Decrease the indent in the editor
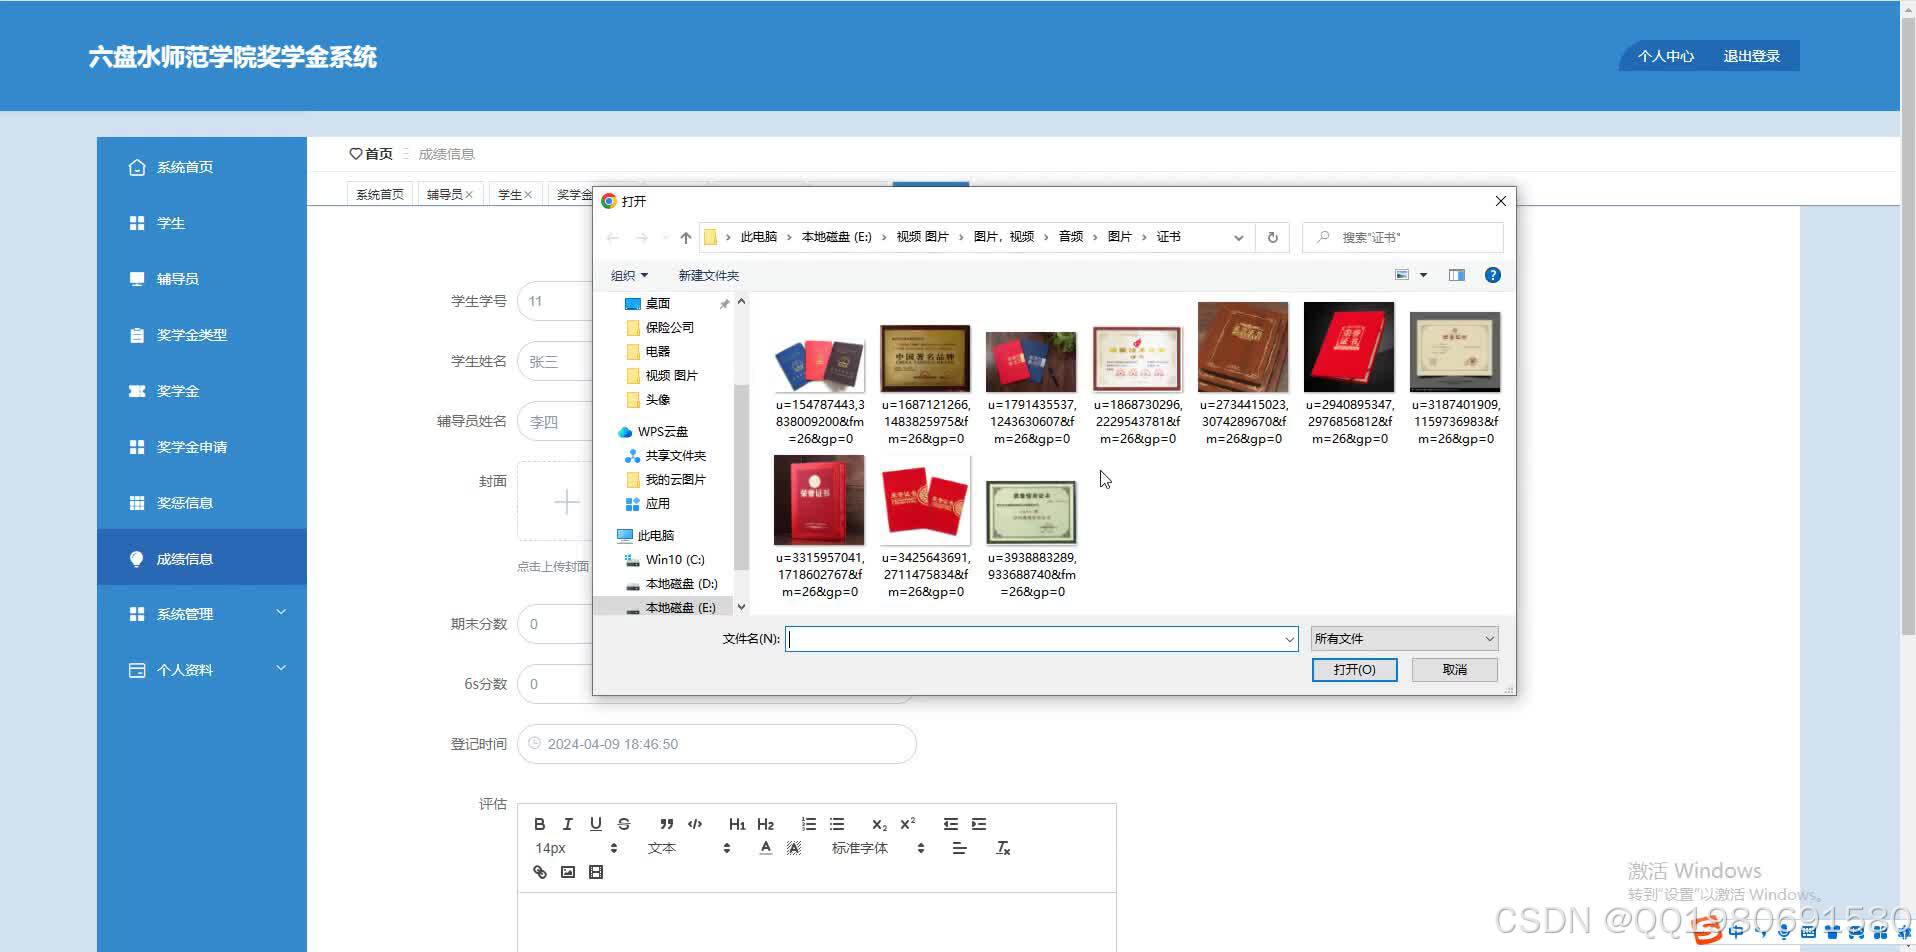This screenshot has height=952, width=1916. 950,824
